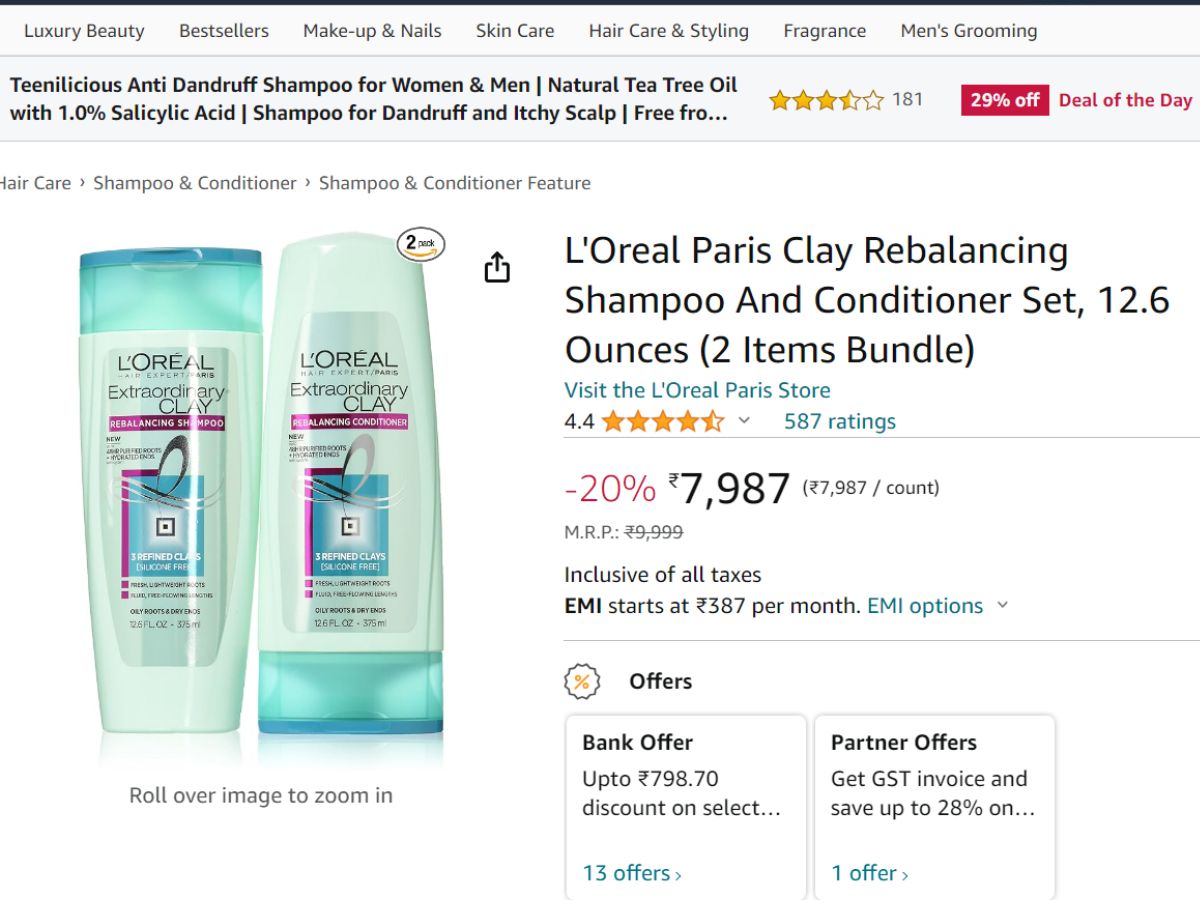Open the Luxury Beauty category
This screenshot has height=900, width=1200.
coord(84,31)
